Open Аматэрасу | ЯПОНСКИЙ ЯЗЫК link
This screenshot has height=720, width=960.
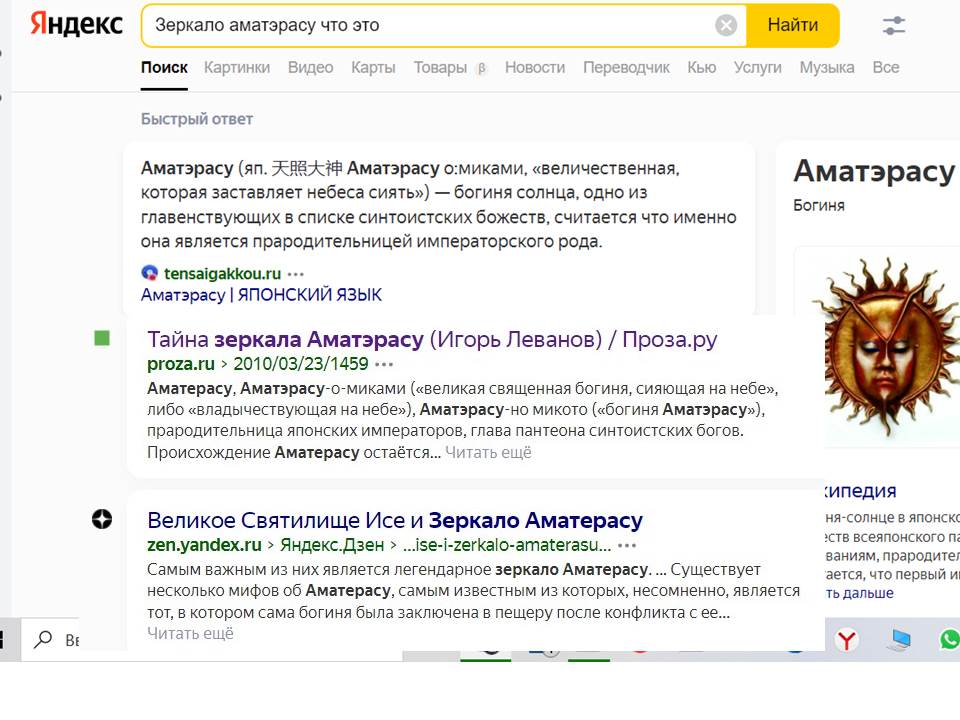click(261, 294)
